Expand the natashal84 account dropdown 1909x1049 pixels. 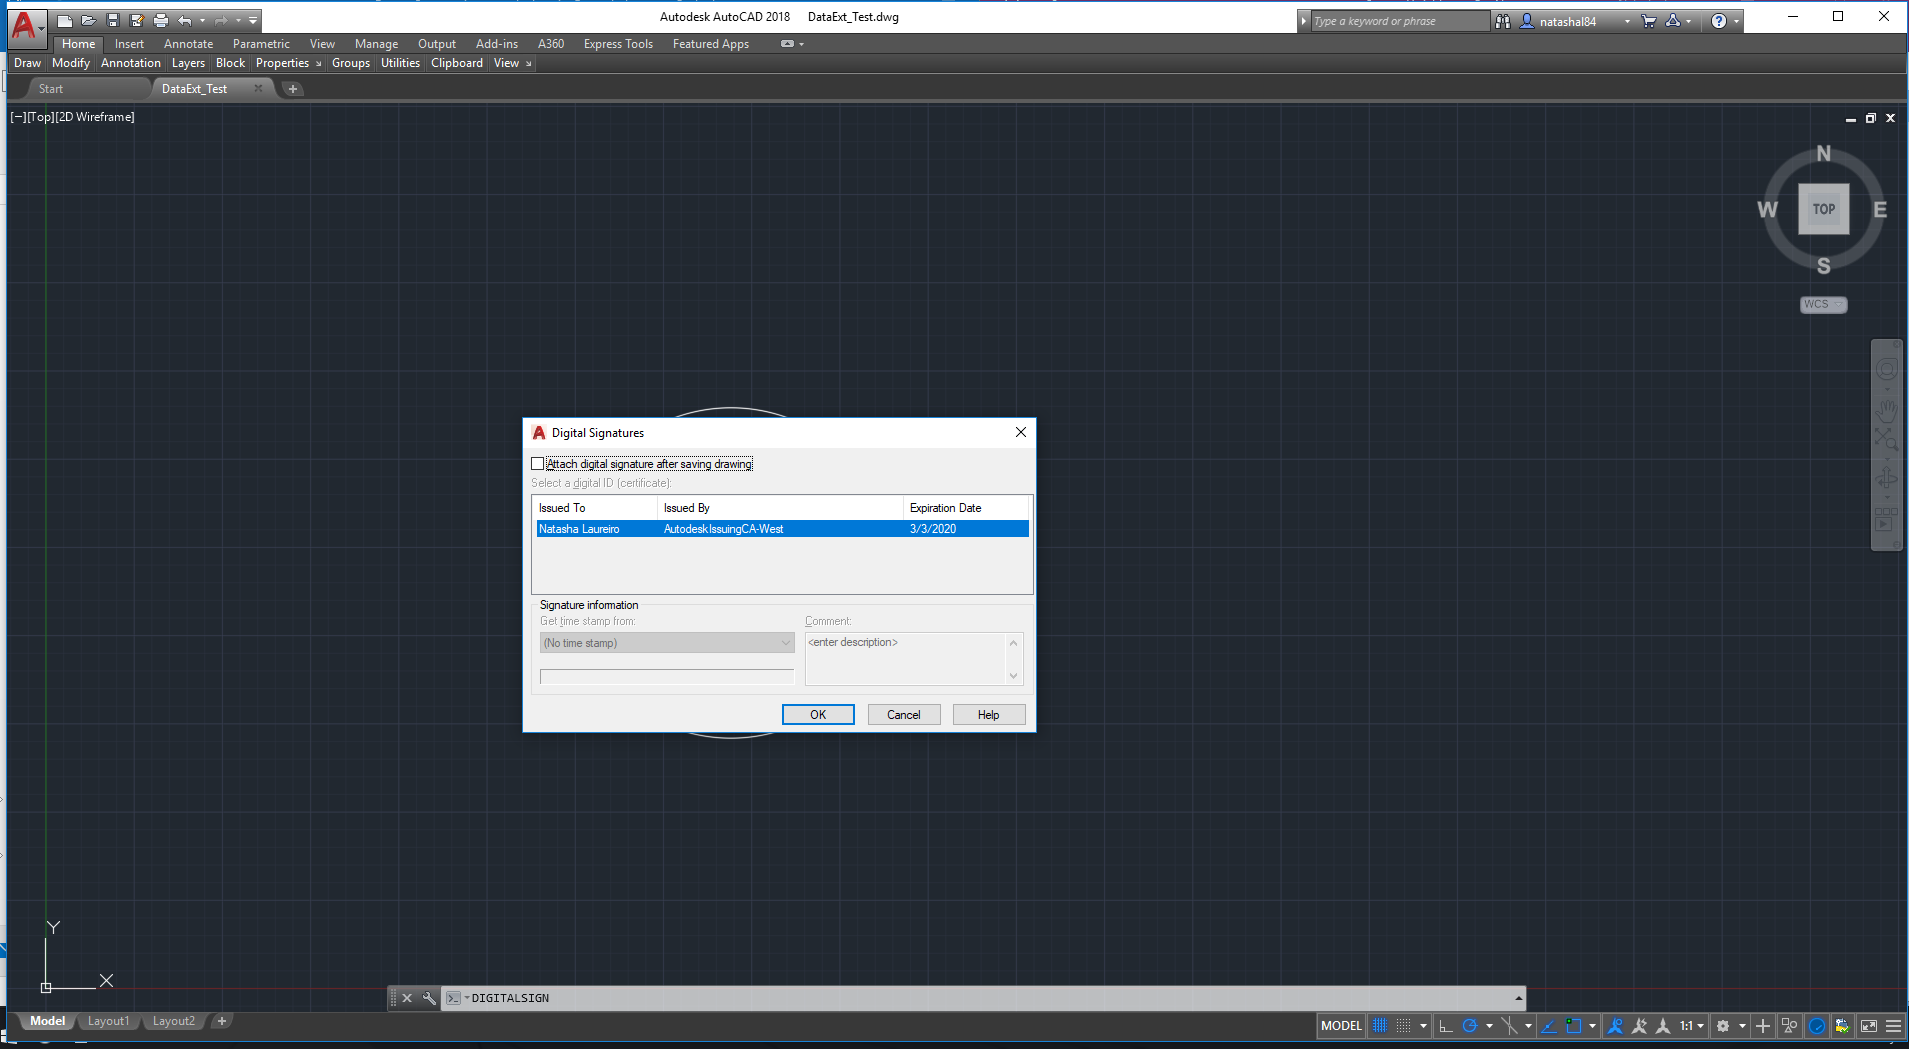pyautogui.click(x=1627, y=21)
